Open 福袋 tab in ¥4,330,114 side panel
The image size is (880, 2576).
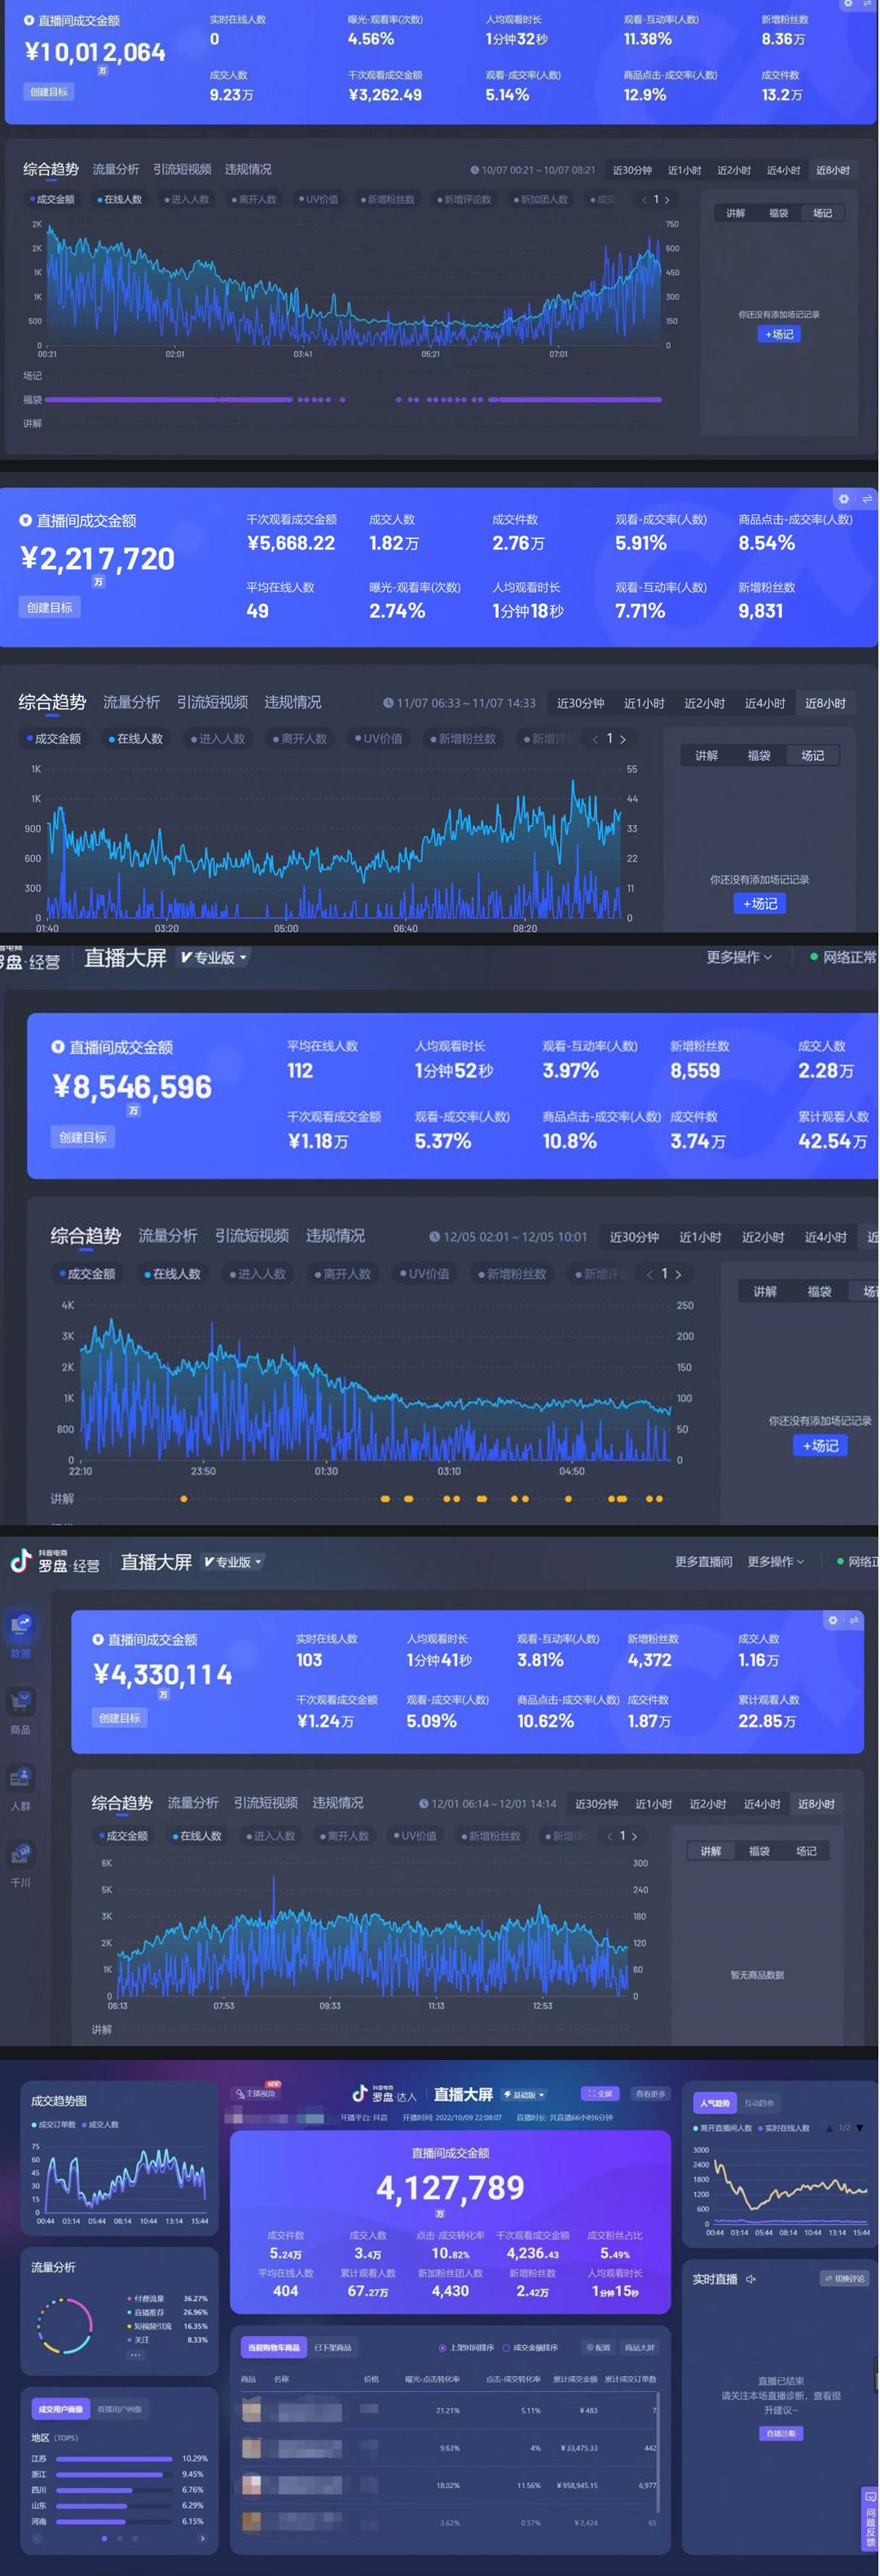(x=759, y=1851)
